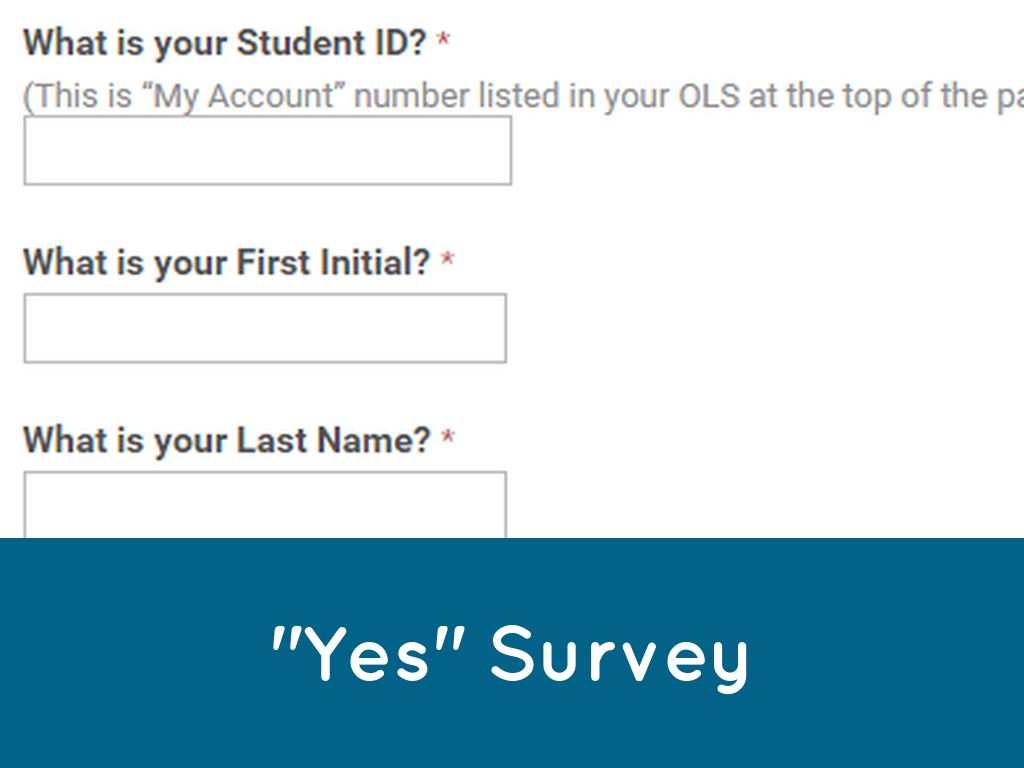Click the word "OLS" in the hint
This screenshot has height=768, width=1024.
pyautogui.click(x=708, y=97)
